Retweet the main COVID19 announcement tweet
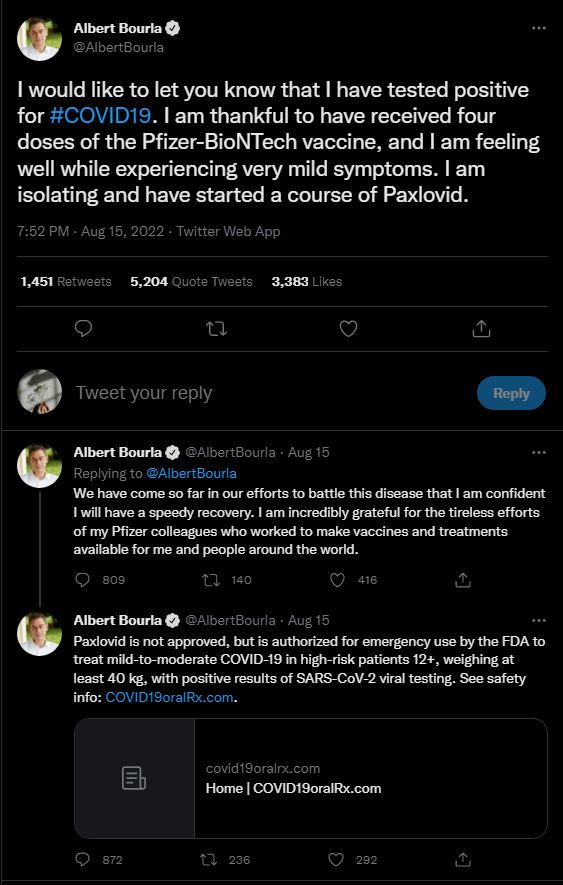Screen dimensions: 563x885 coord(216,328)
